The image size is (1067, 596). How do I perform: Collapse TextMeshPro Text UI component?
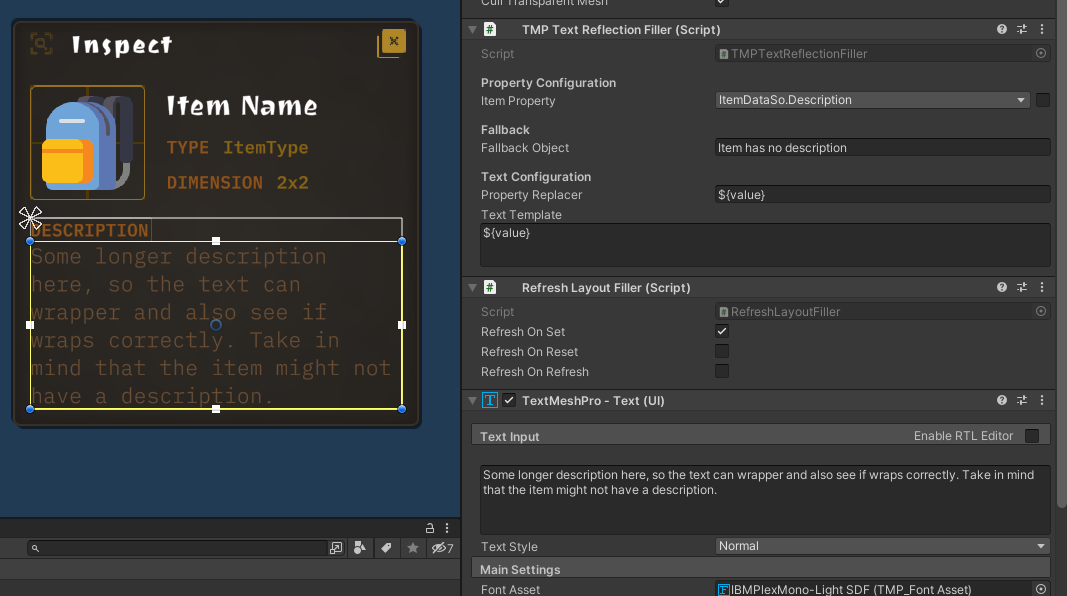(x=472, y=401)
